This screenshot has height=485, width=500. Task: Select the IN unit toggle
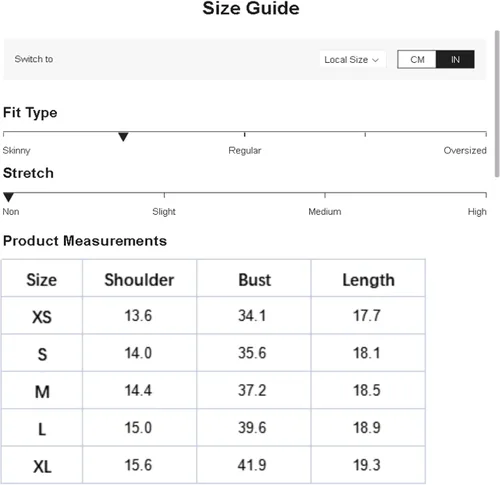455,60
